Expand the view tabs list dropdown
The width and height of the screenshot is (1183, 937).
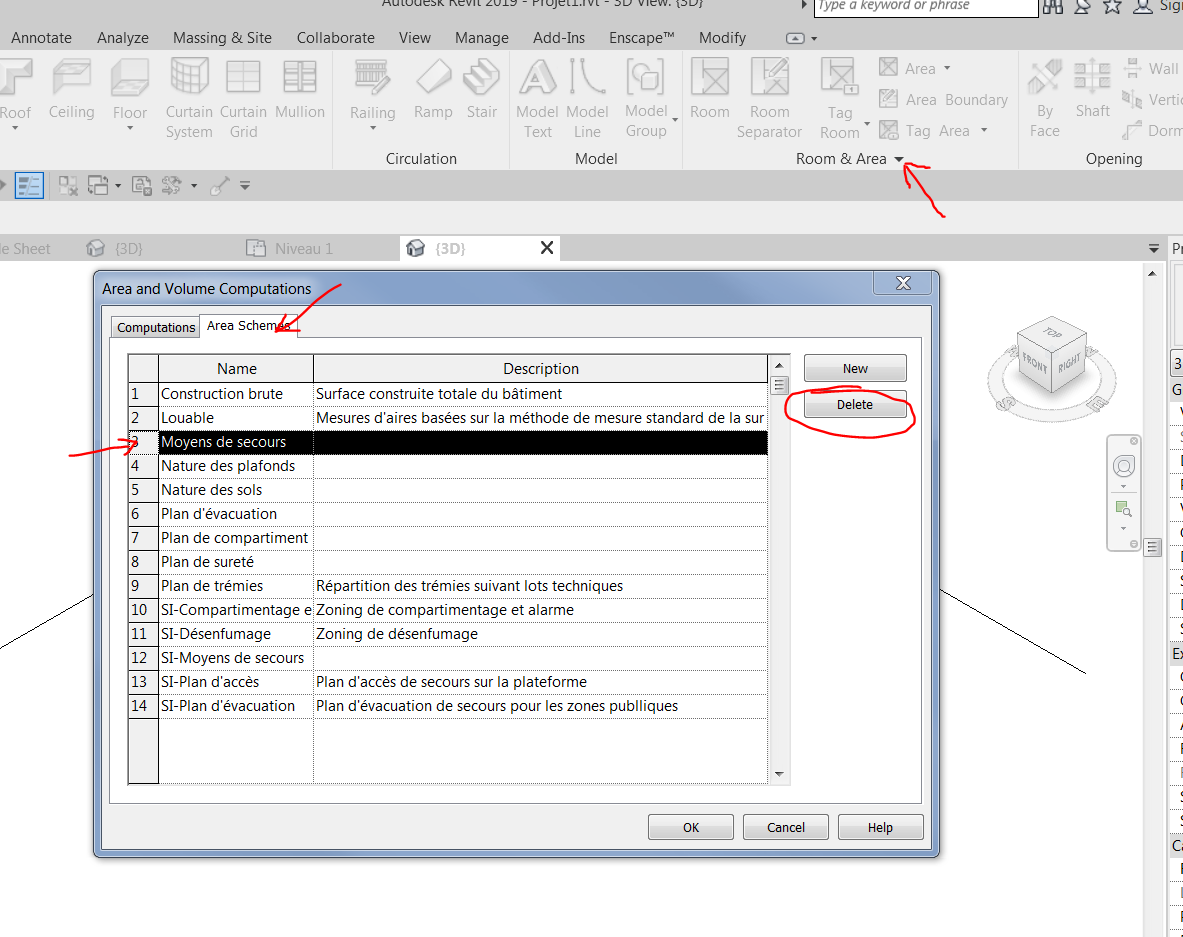coord(1154,248)
